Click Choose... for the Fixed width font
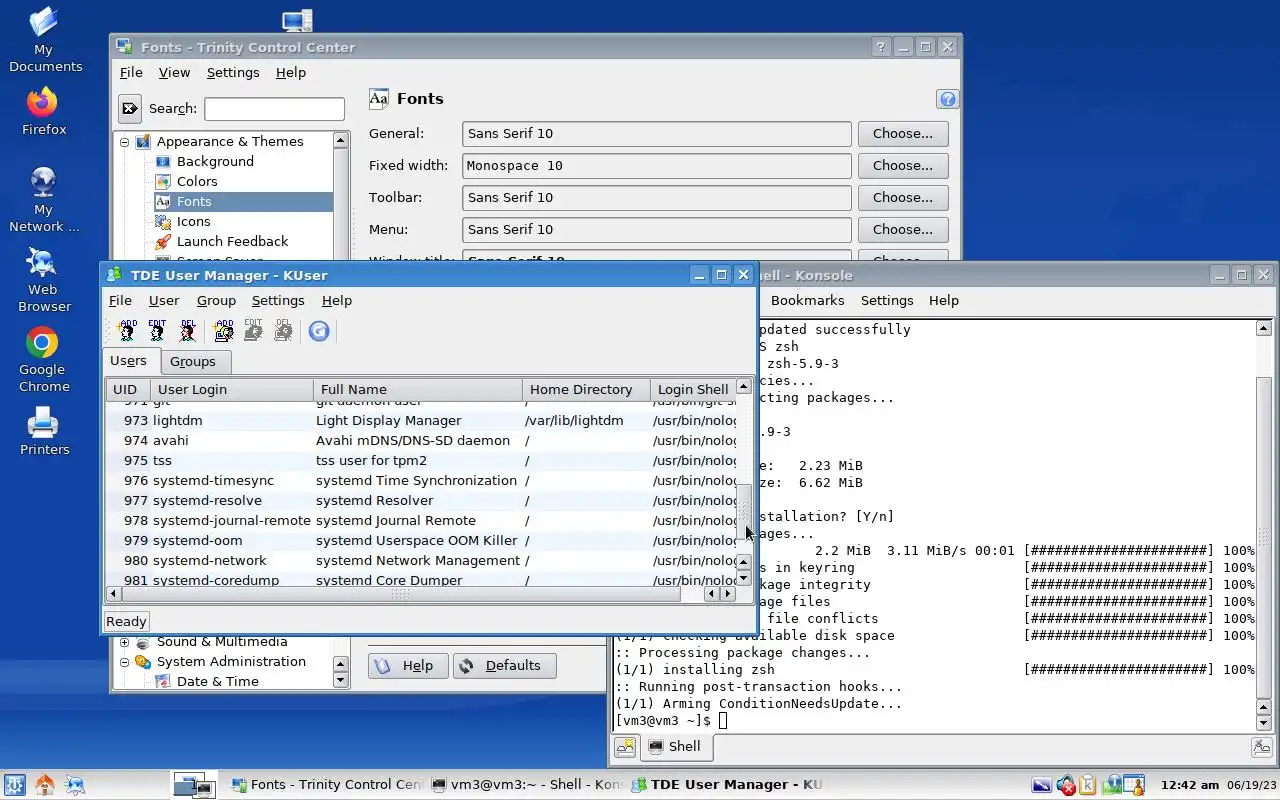1280x800 pixels. pyautogui.click(x=903, y=165)
